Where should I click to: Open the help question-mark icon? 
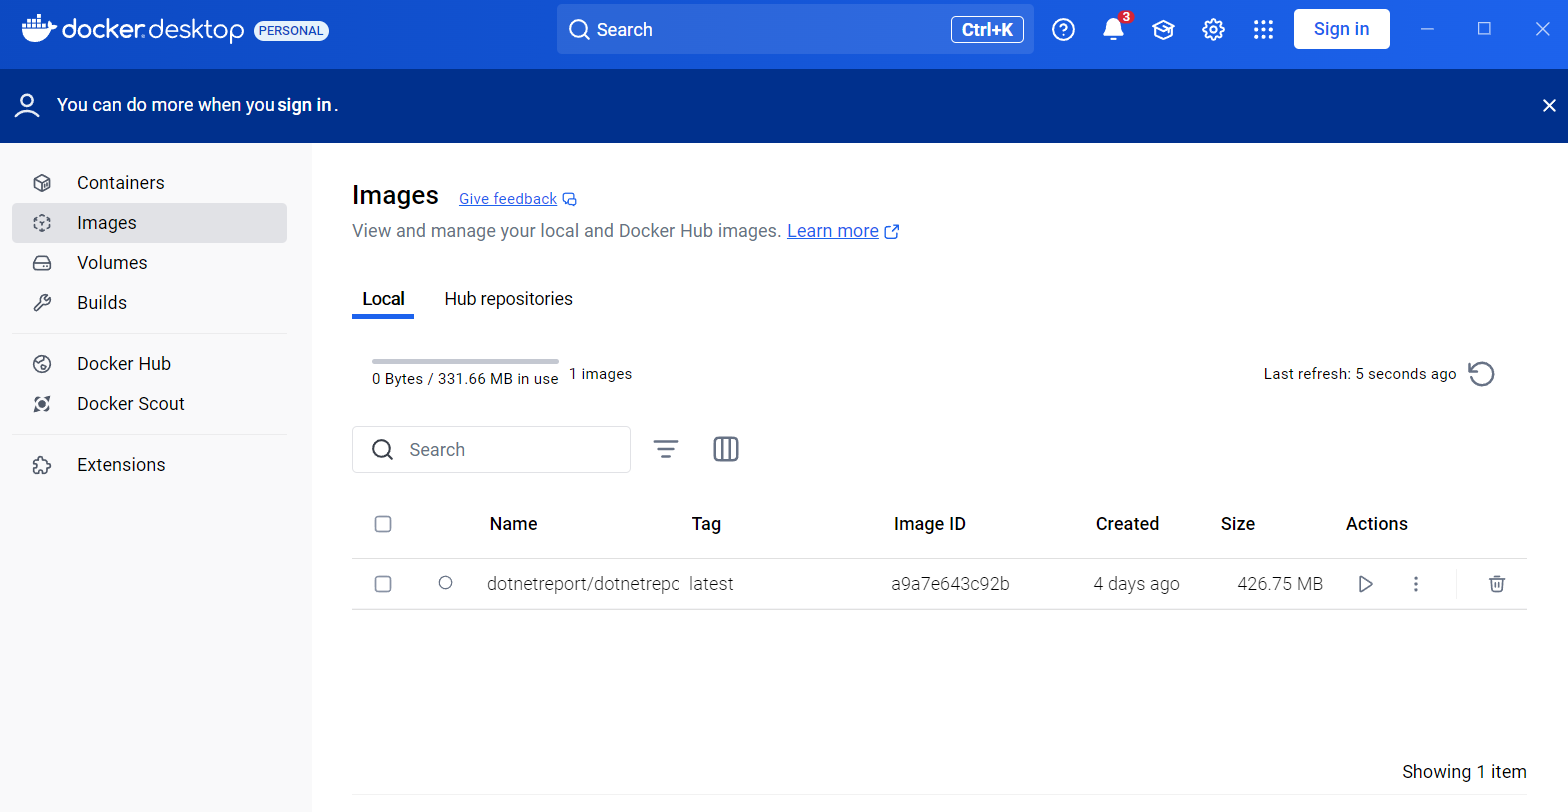coord(1064,30)
